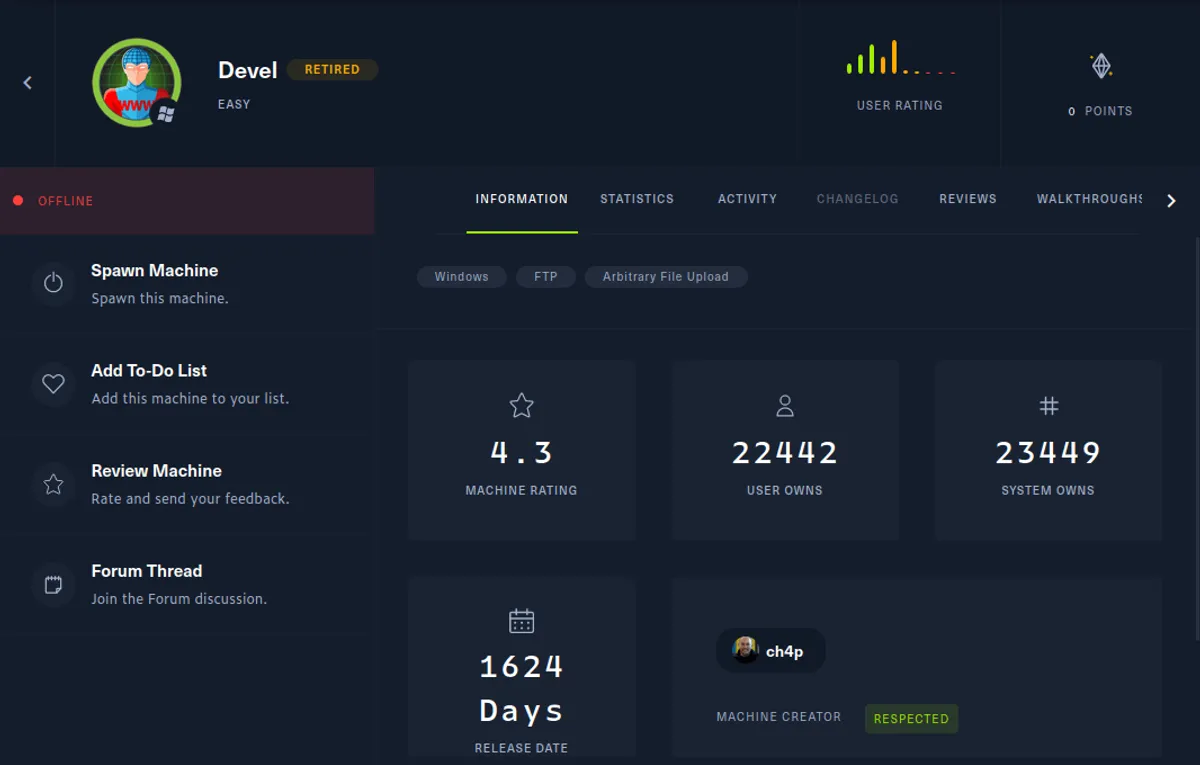Click the release date calendar icon
Screen dimensions: 1200x765
[x=521, y=621]
